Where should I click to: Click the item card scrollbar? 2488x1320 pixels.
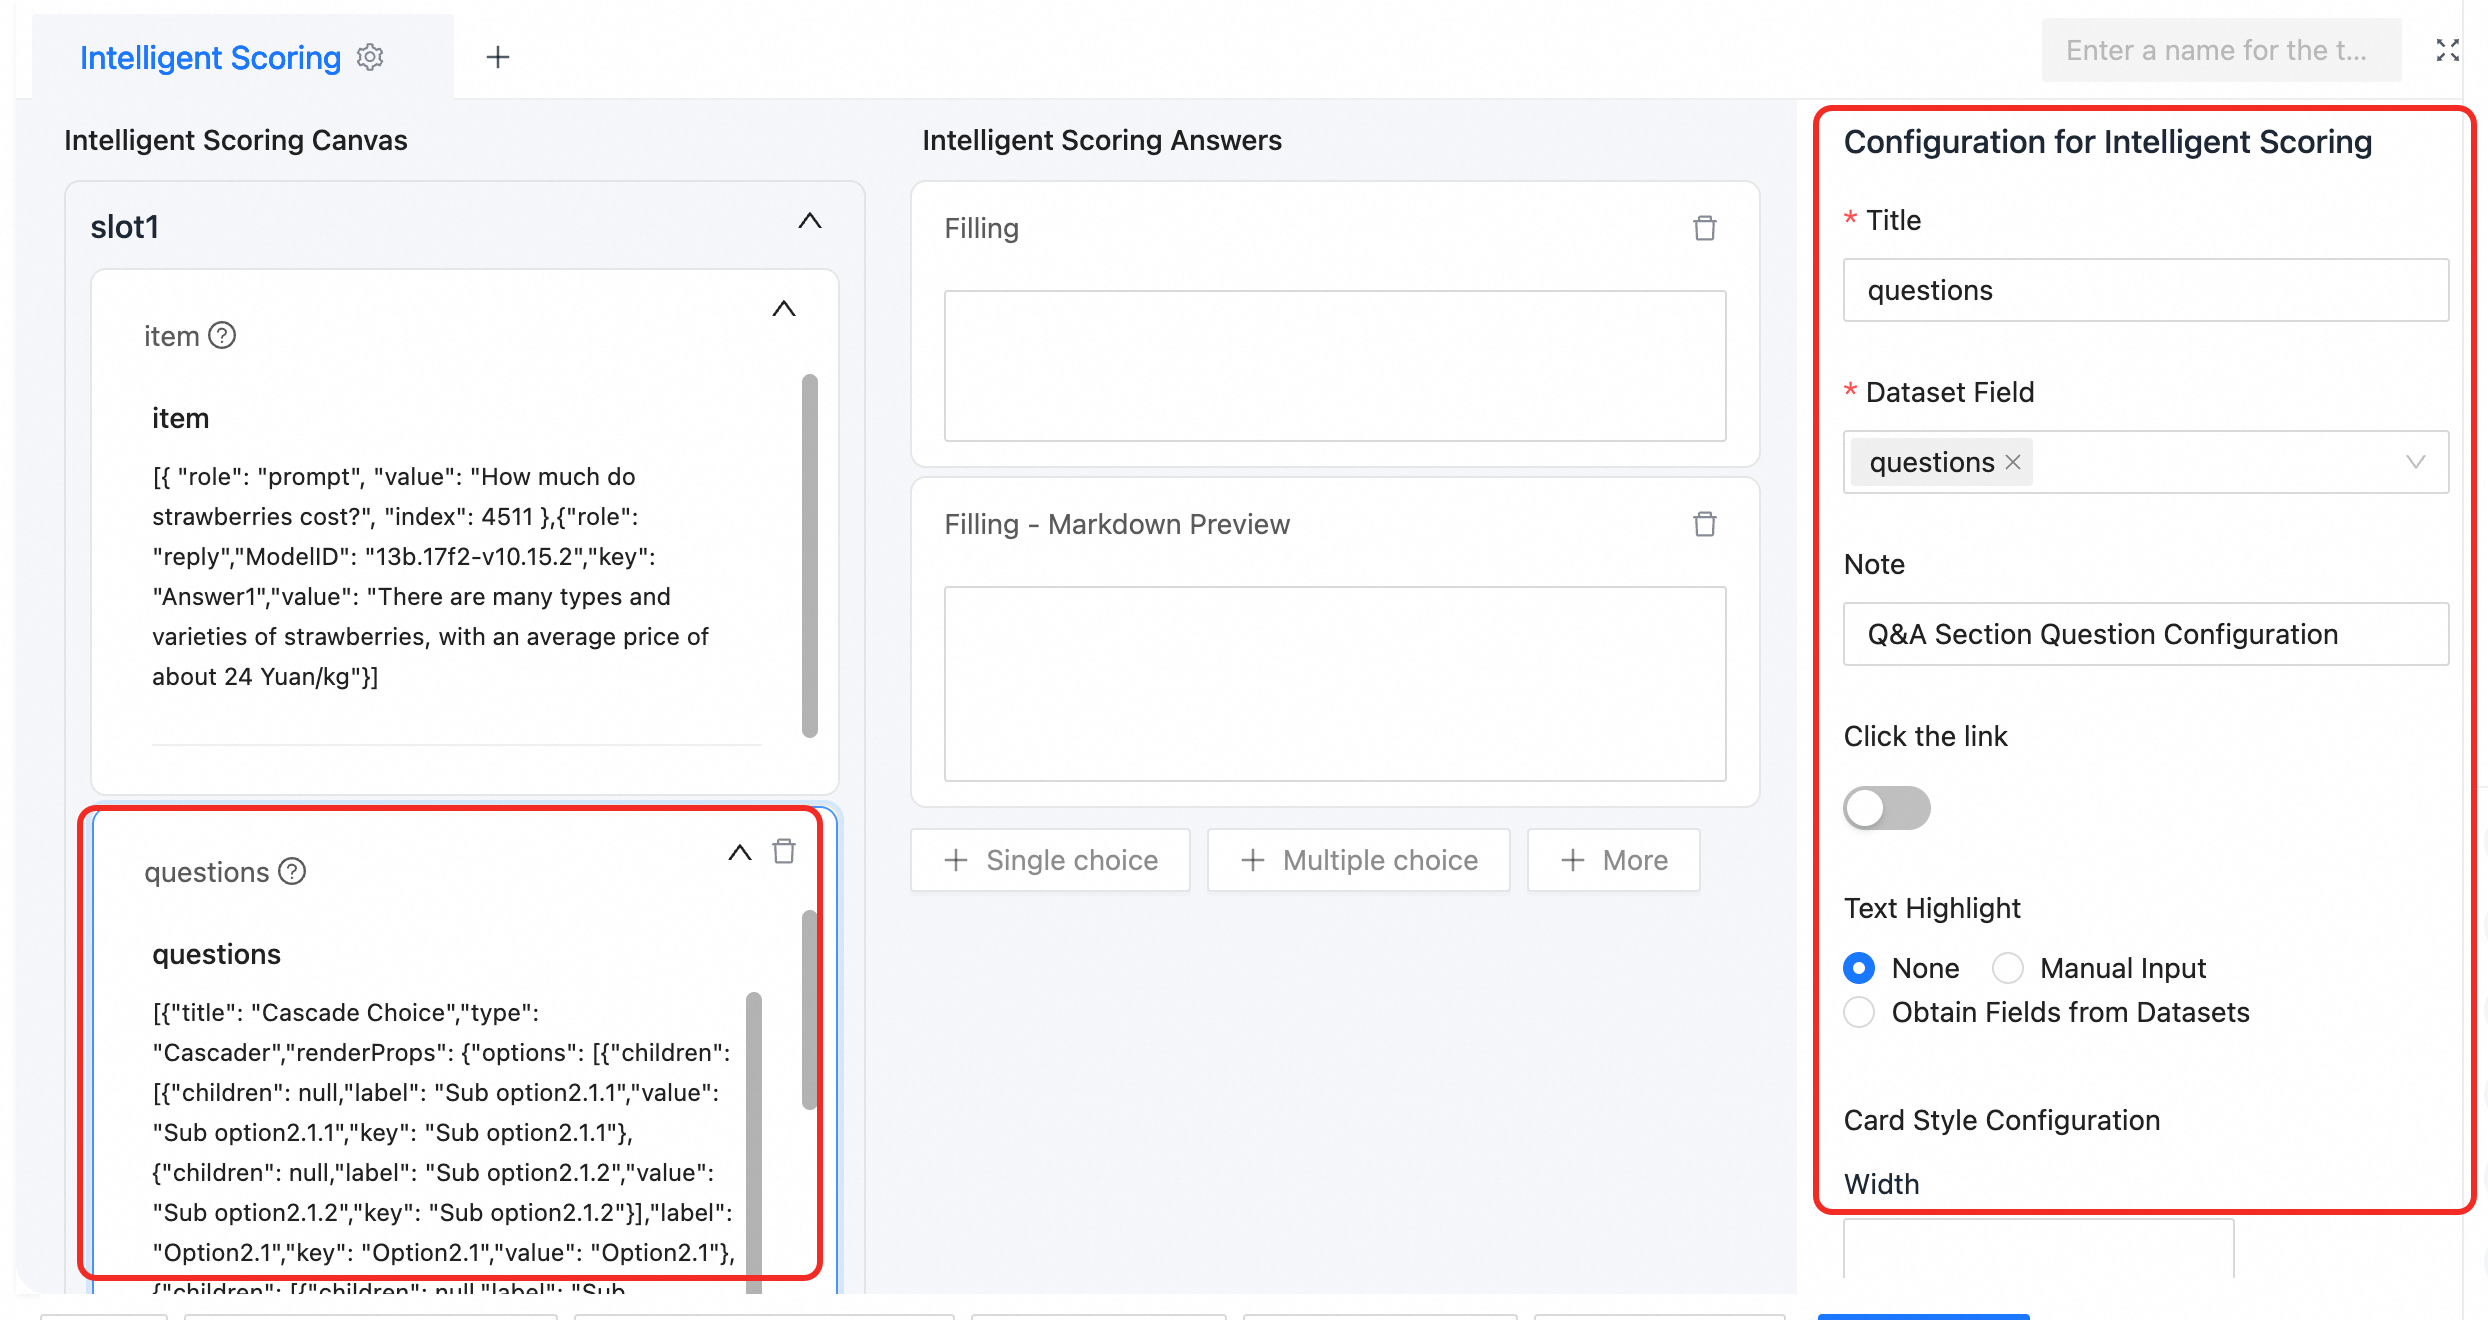pos(810,555)
